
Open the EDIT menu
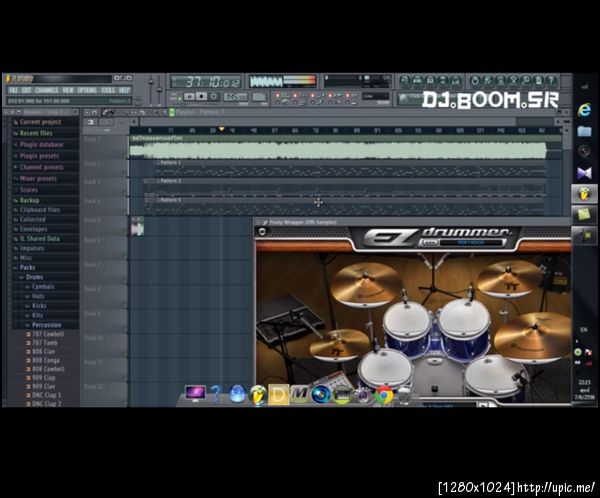click(26, 90)
